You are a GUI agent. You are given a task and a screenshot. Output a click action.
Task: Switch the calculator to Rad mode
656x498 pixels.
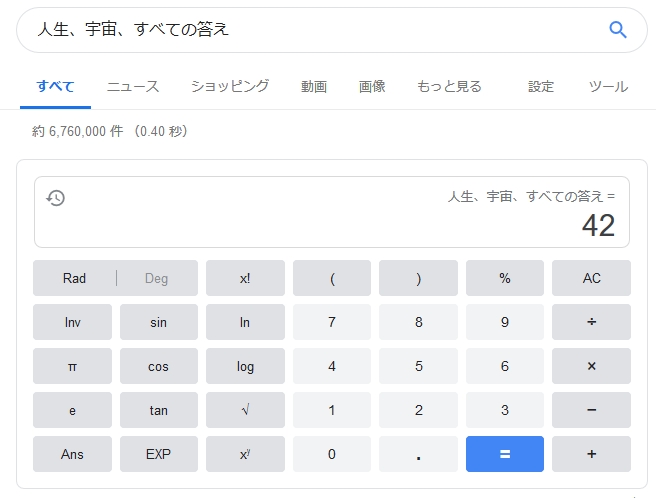[x=74, y=278]
